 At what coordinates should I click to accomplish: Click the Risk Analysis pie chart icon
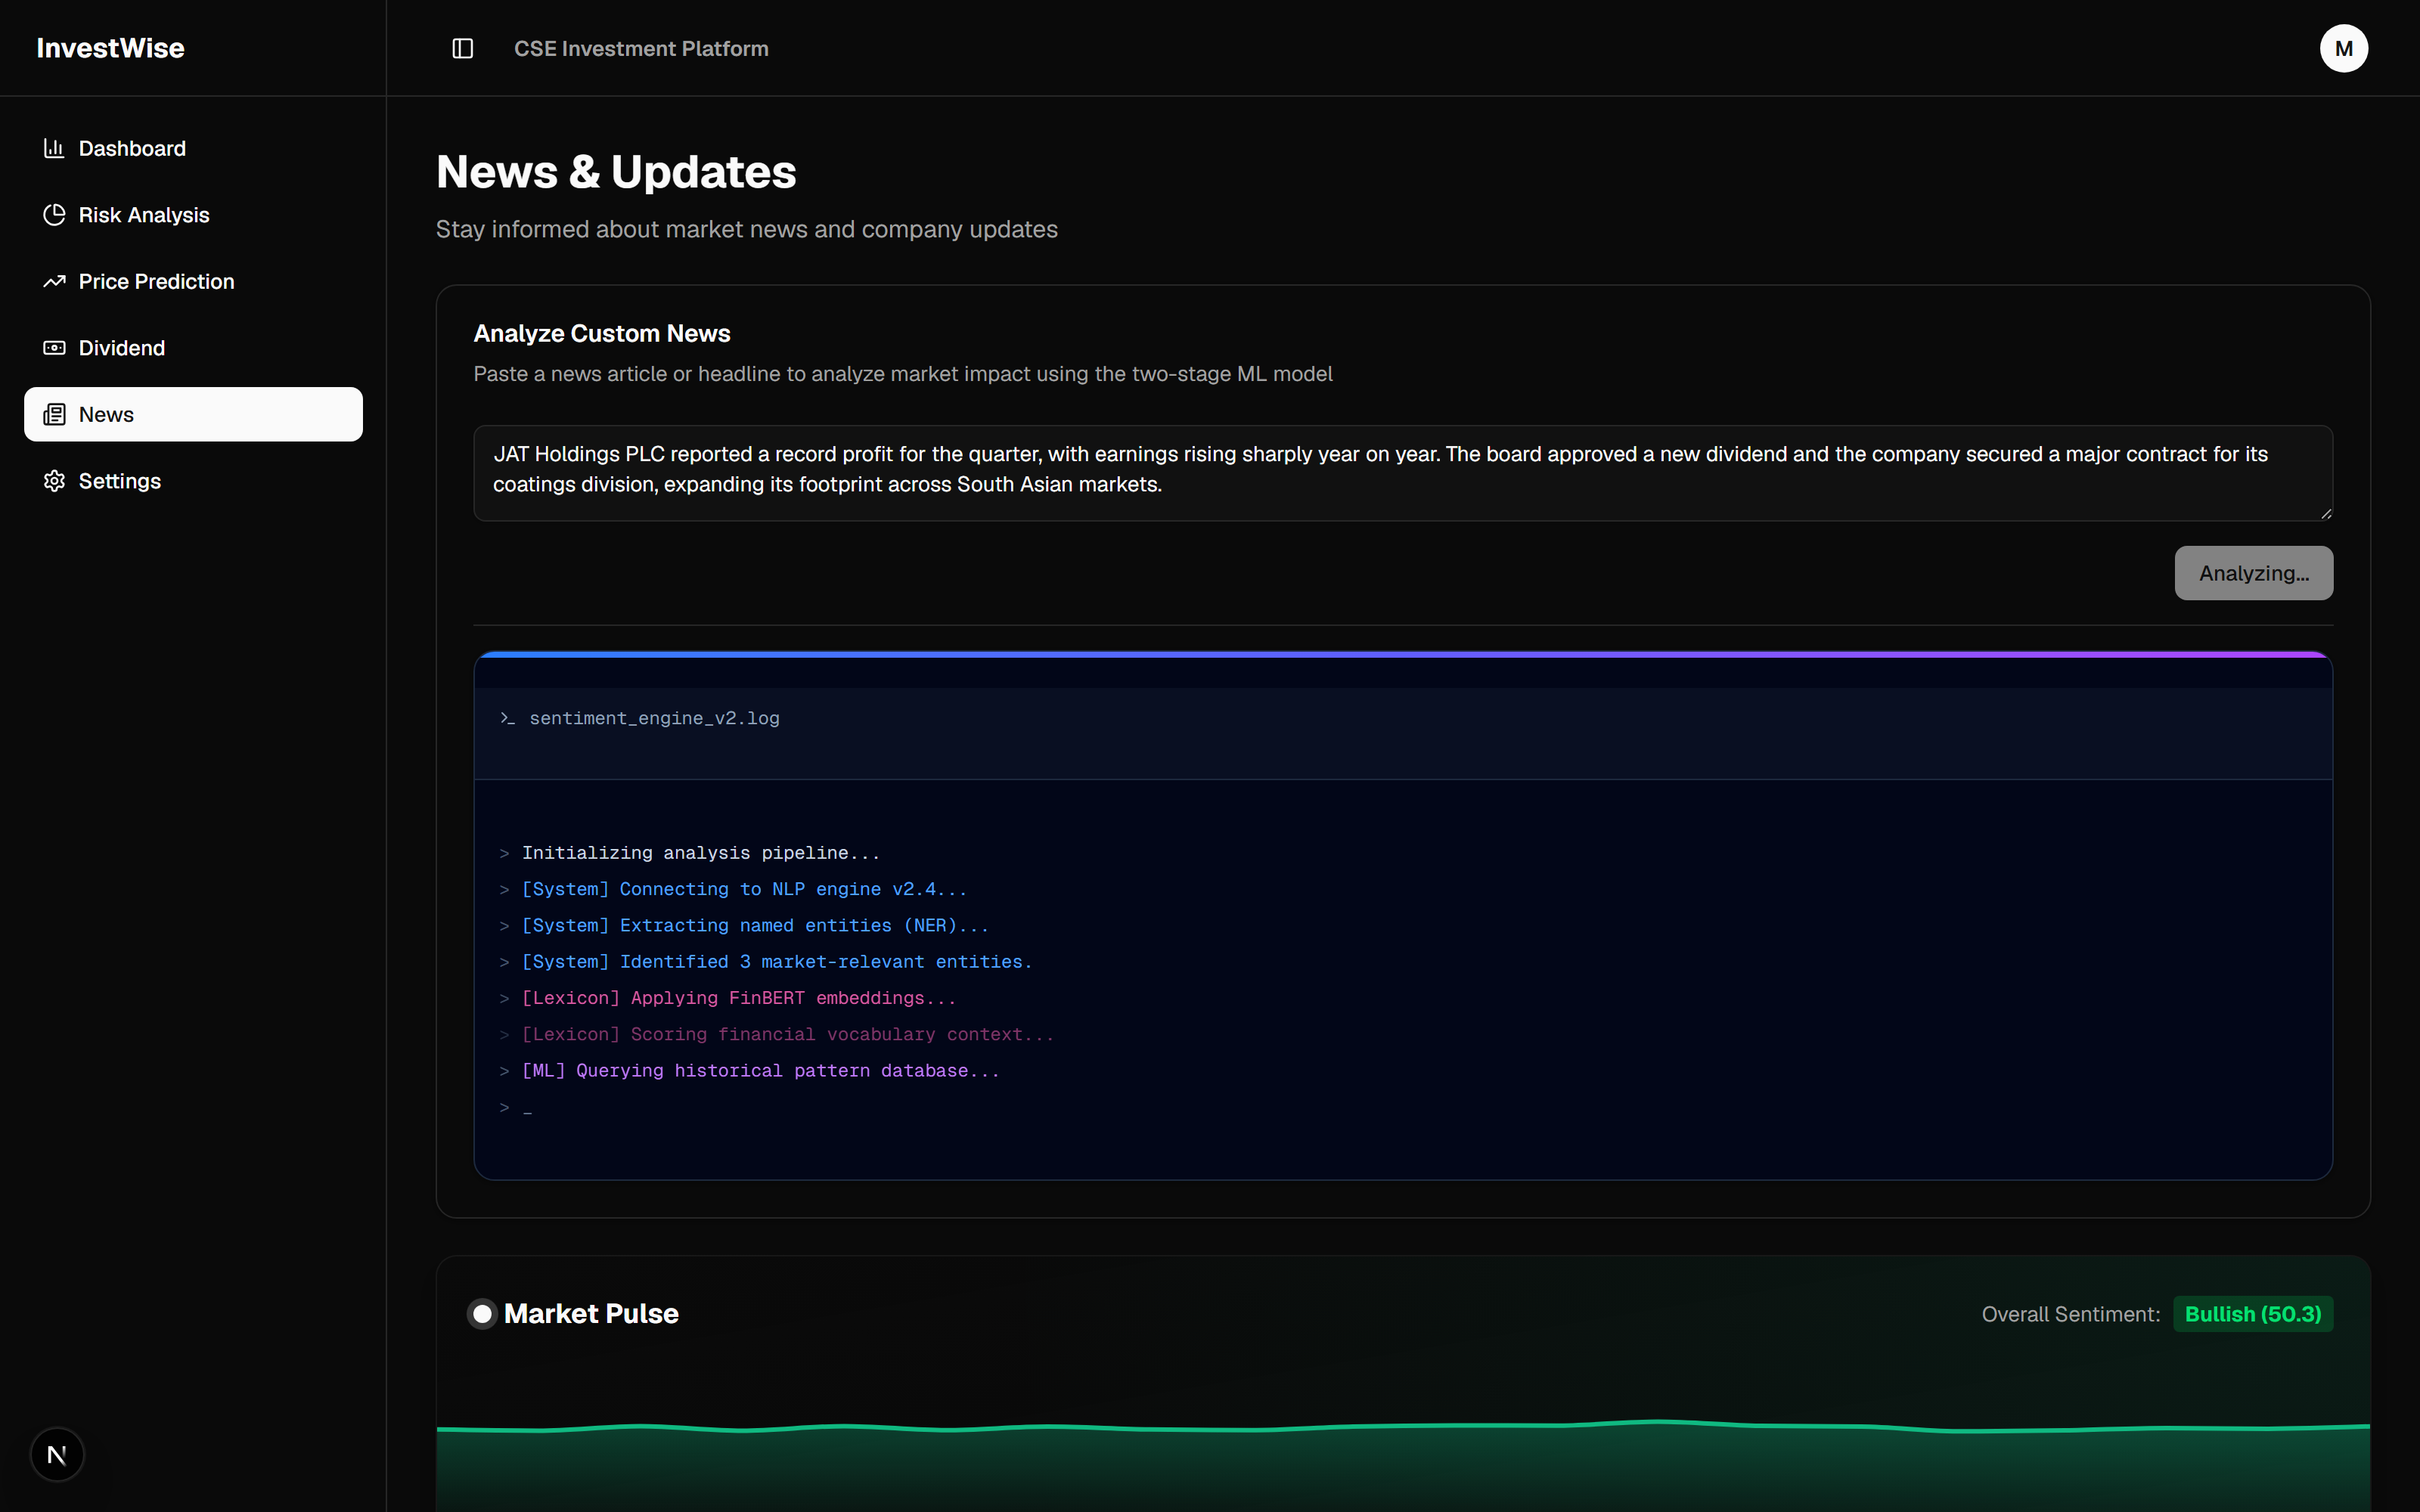(x=54, y=215)
